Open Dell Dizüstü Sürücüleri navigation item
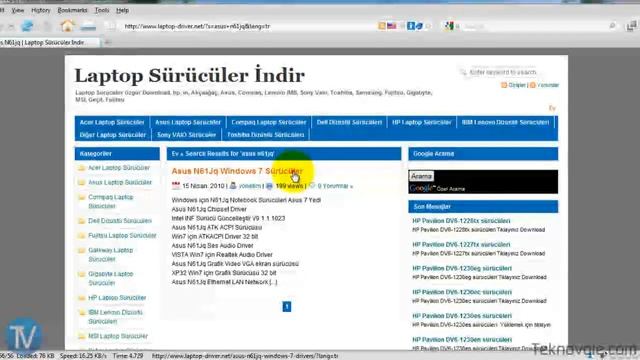Image resolution: width=640 pixels, height=360 pixels. 349,122
